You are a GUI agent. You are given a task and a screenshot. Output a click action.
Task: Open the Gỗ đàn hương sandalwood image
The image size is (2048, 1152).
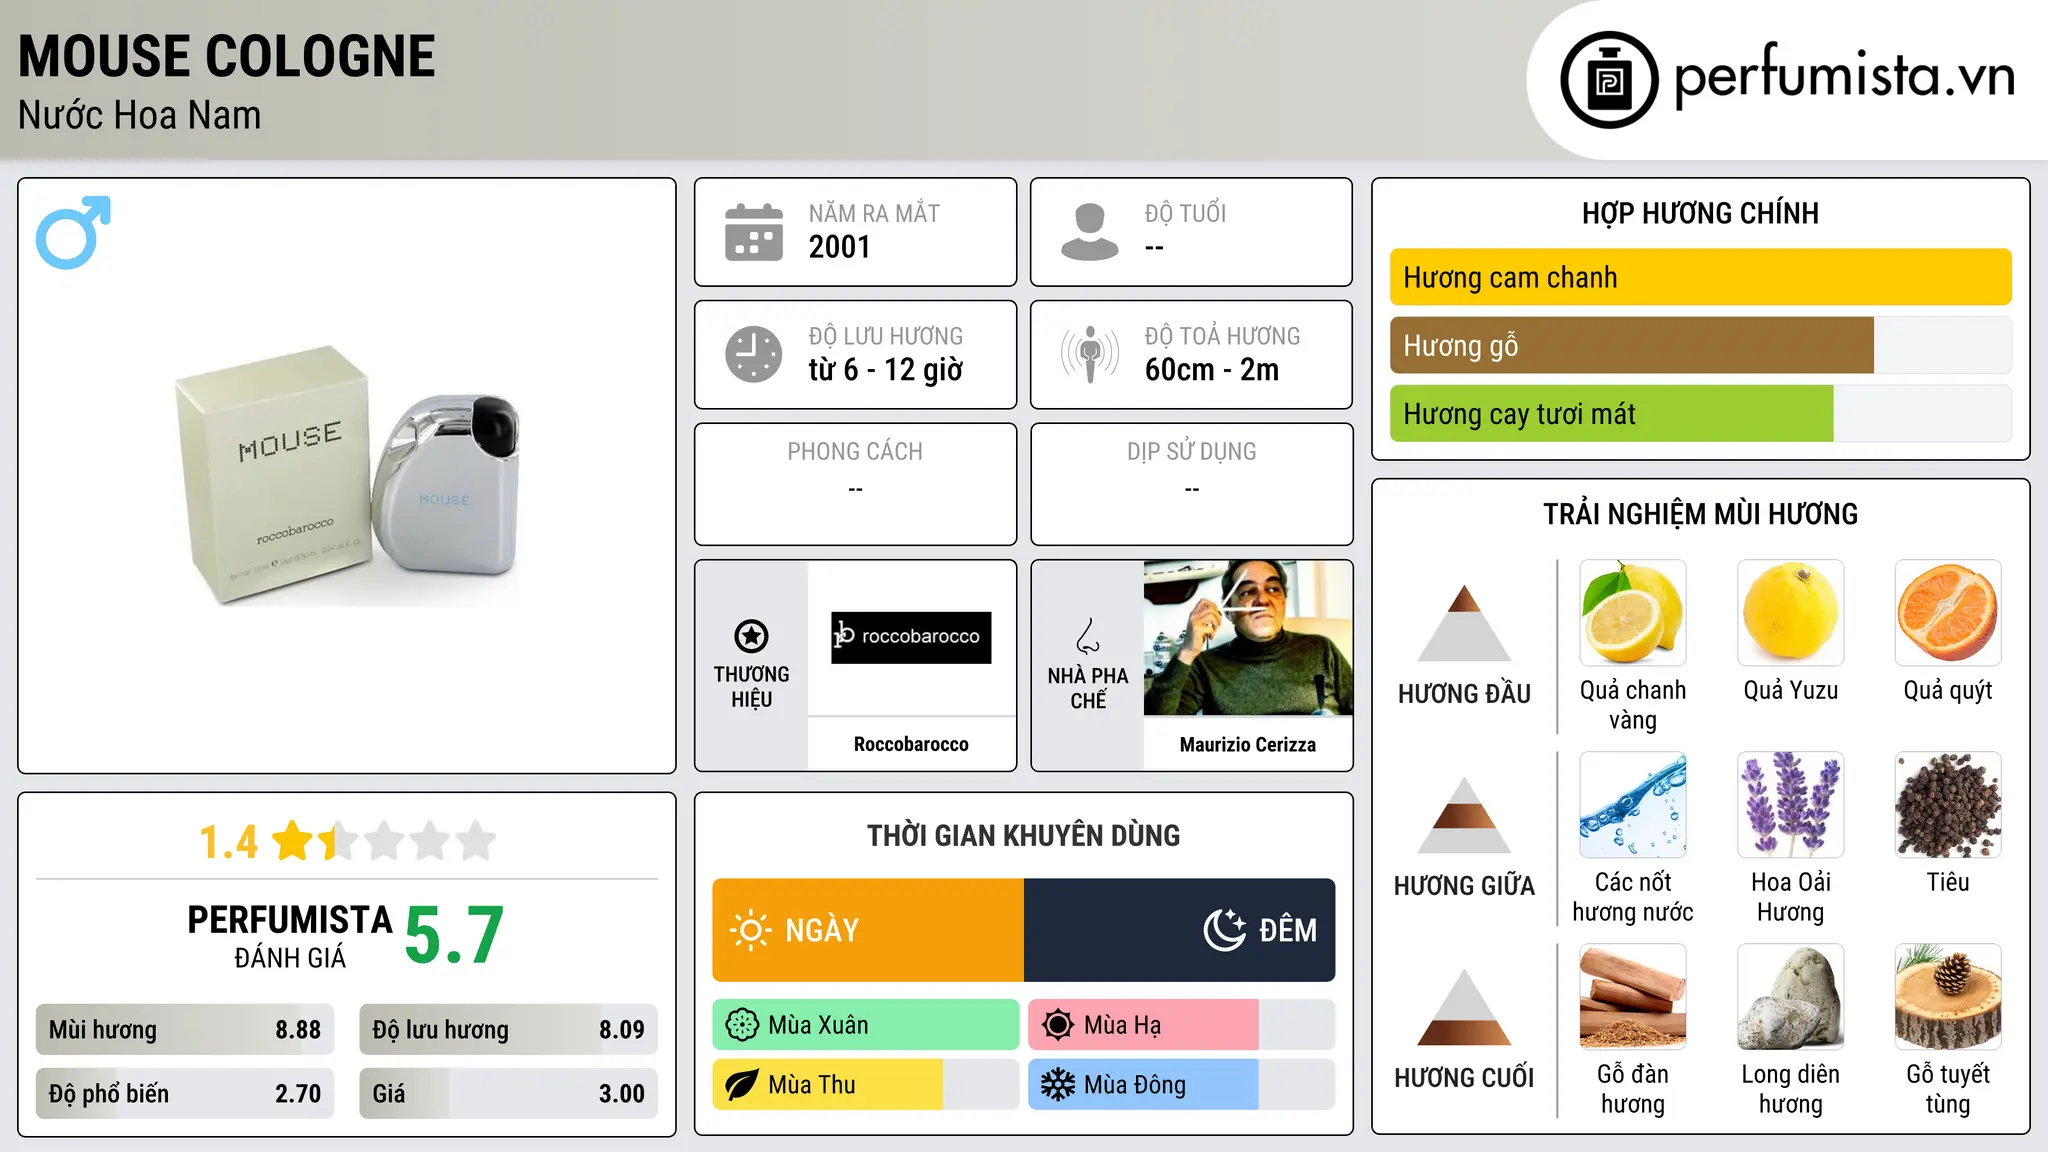(1633, 997)
